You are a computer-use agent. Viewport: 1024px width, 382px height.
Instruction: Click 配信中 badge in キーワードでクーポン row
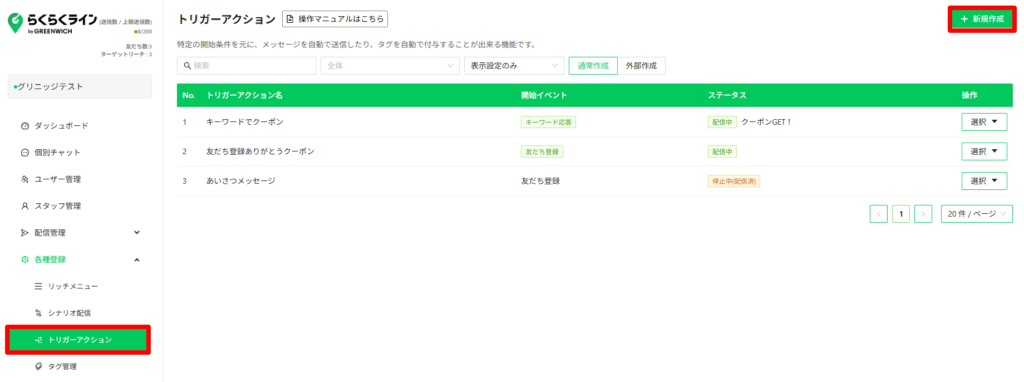[723, 121]
